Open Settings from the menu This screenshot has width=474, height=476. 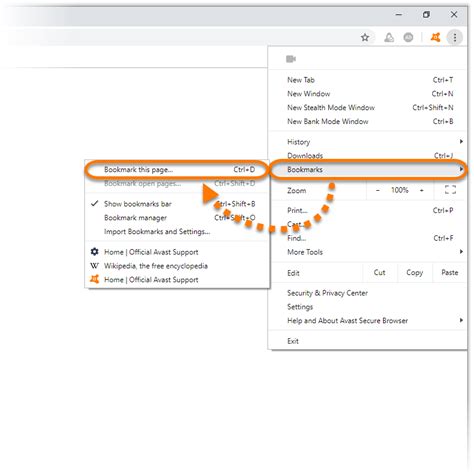[367, 307]
